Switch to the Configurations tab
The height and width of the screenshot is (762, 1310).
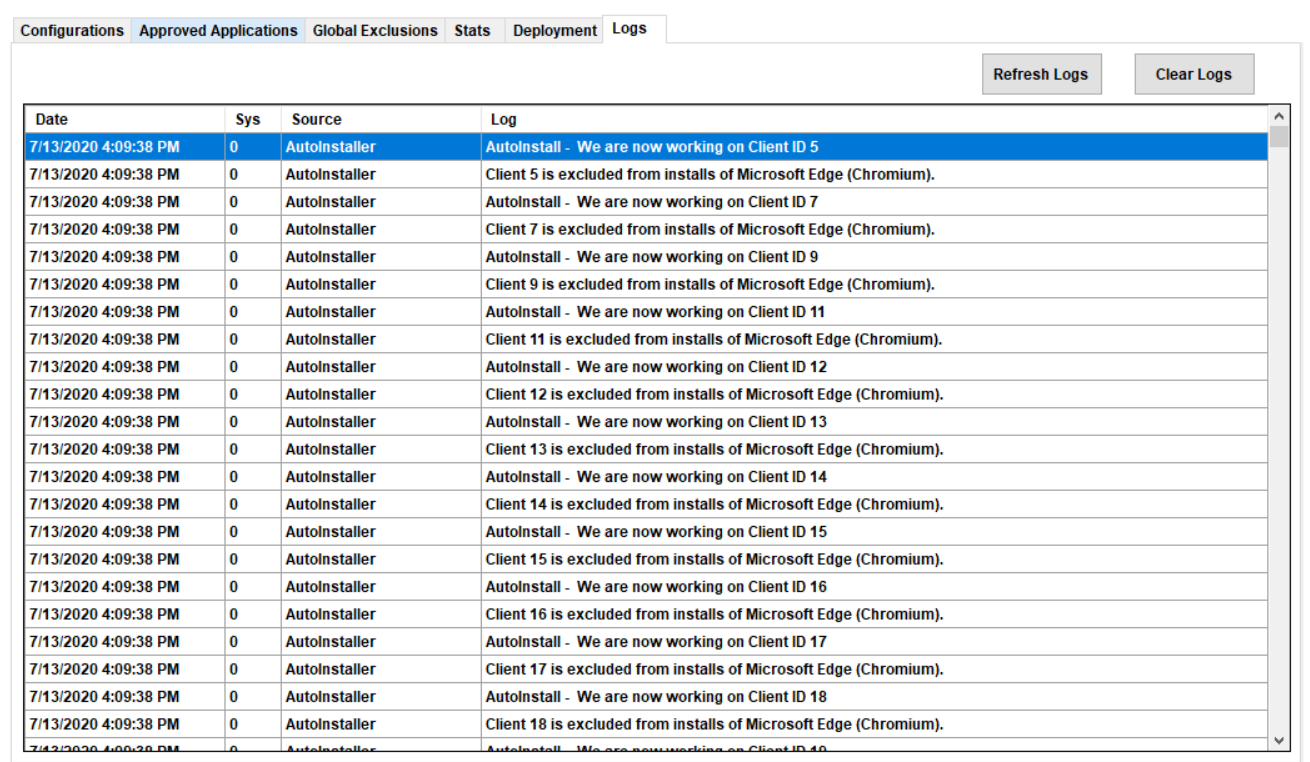[72, 31]
